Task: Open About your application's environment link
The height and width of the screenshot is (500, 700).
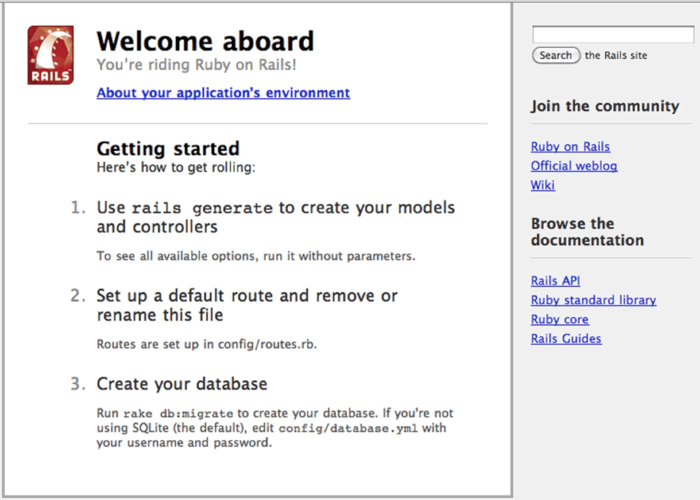Action: coord(223,93)
